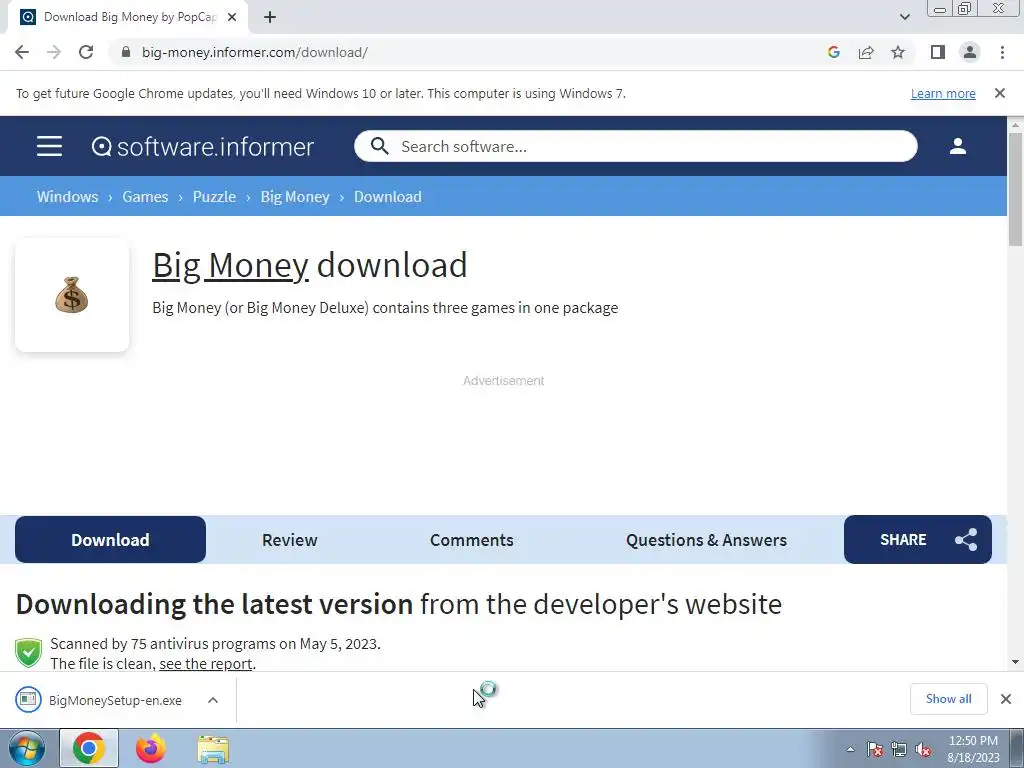
Task: Click the software.informer logo
Action: [202, 147]
